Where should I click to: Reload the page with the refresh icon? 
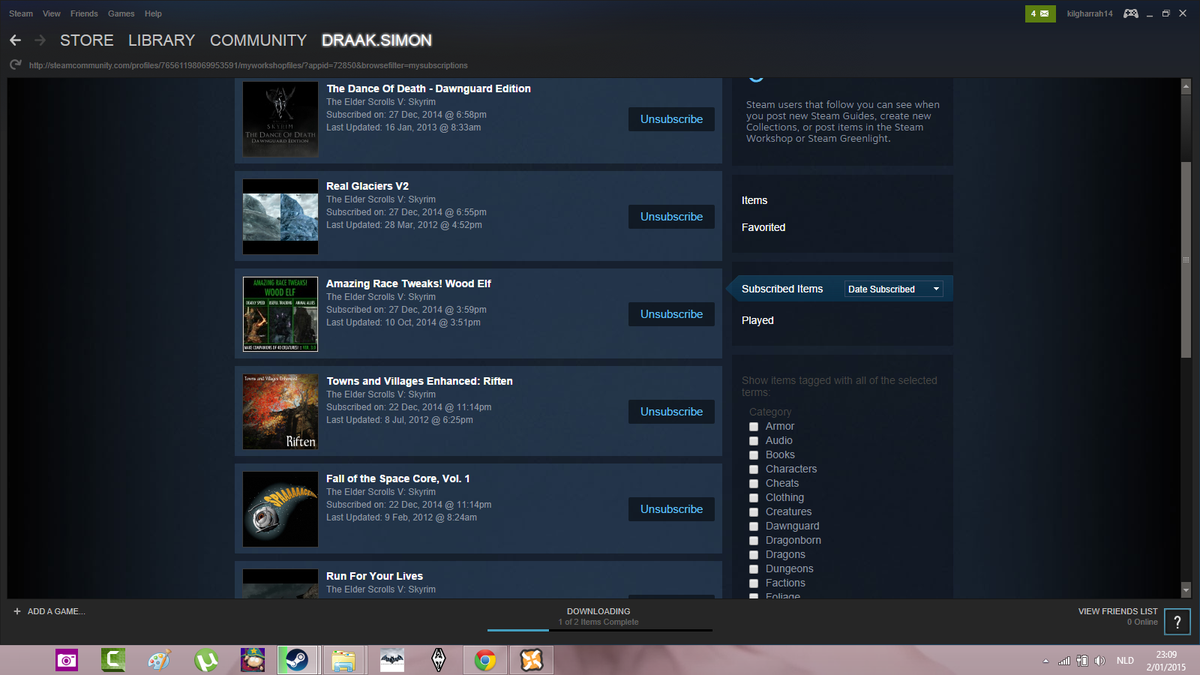click(x=15, y=65)
